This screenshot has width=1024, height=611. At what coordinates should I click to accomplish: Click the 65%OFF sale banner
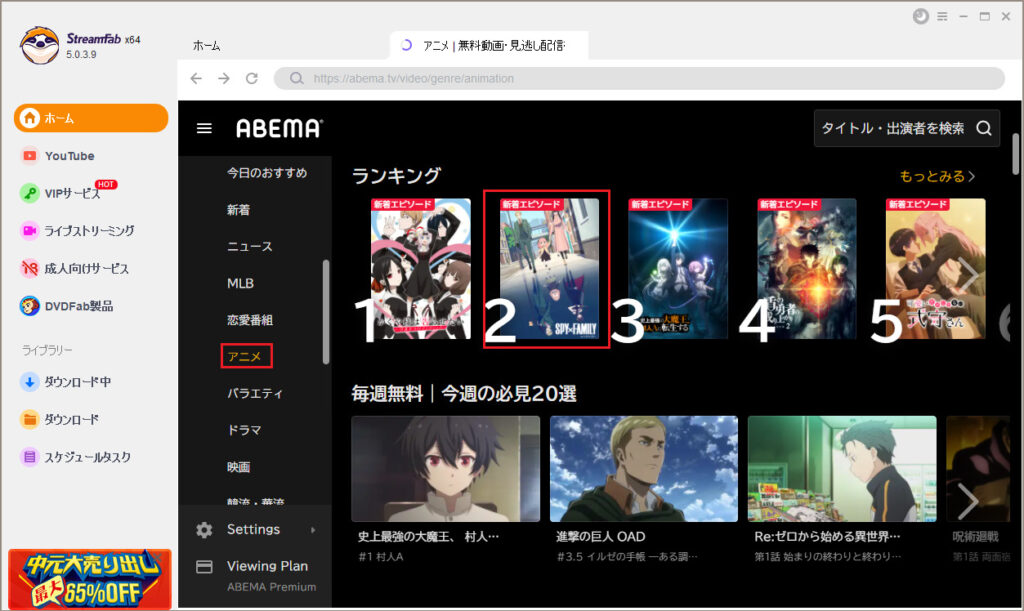[x=89, y=579]
